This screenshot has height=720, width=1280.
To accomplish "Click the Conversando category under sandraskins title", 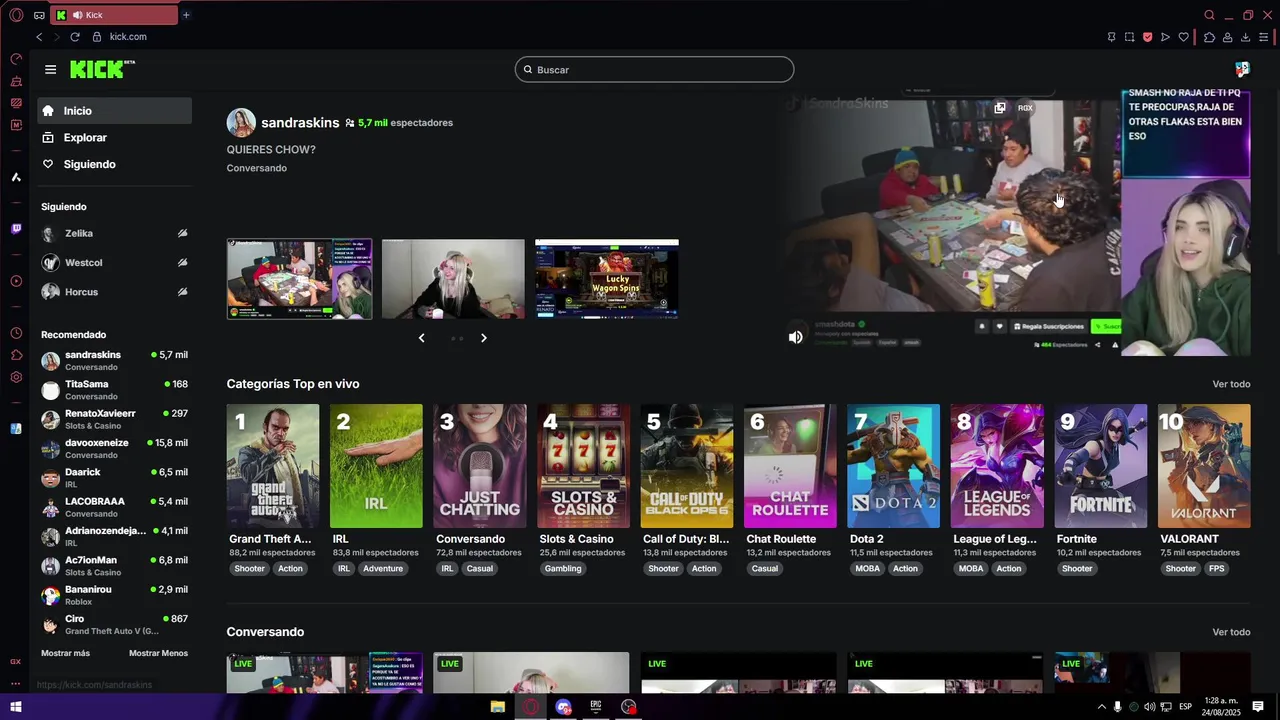I will pos(257,168).
